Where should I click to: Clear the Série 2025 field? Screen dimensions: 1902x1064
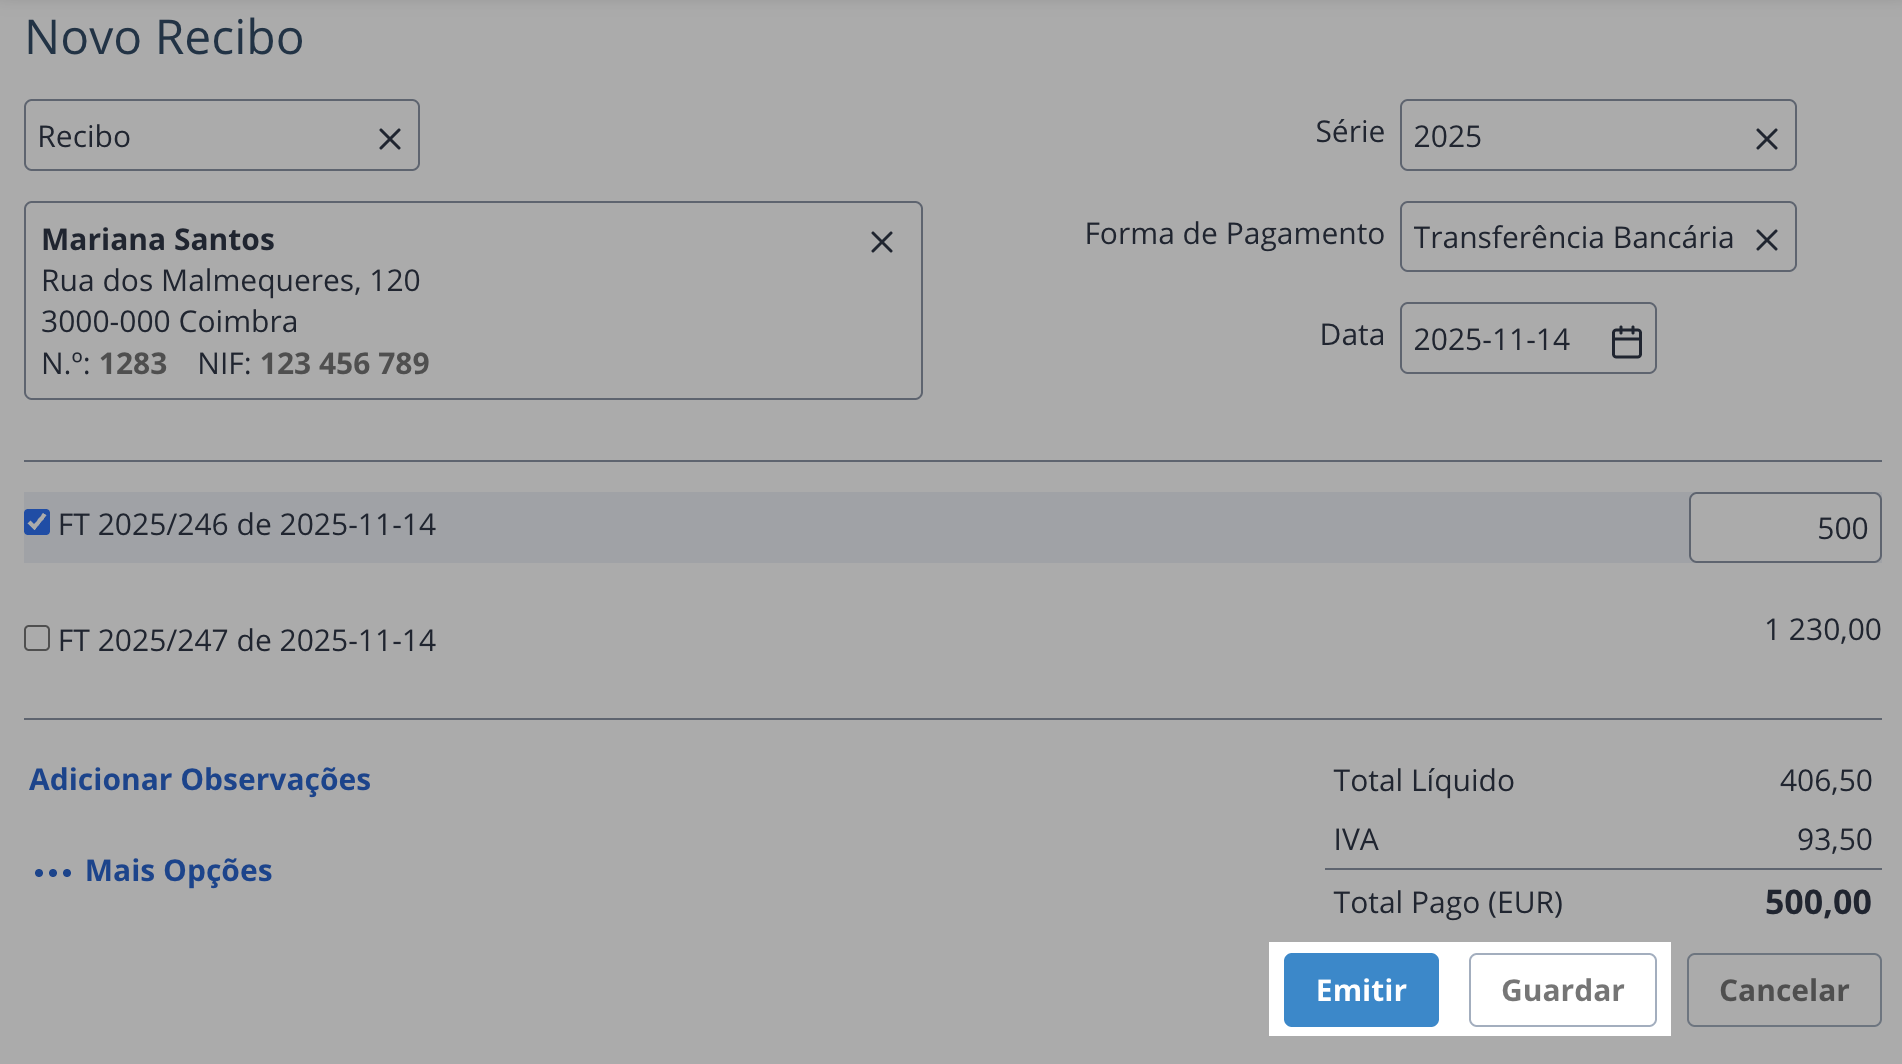click(x=1766, y=137)
